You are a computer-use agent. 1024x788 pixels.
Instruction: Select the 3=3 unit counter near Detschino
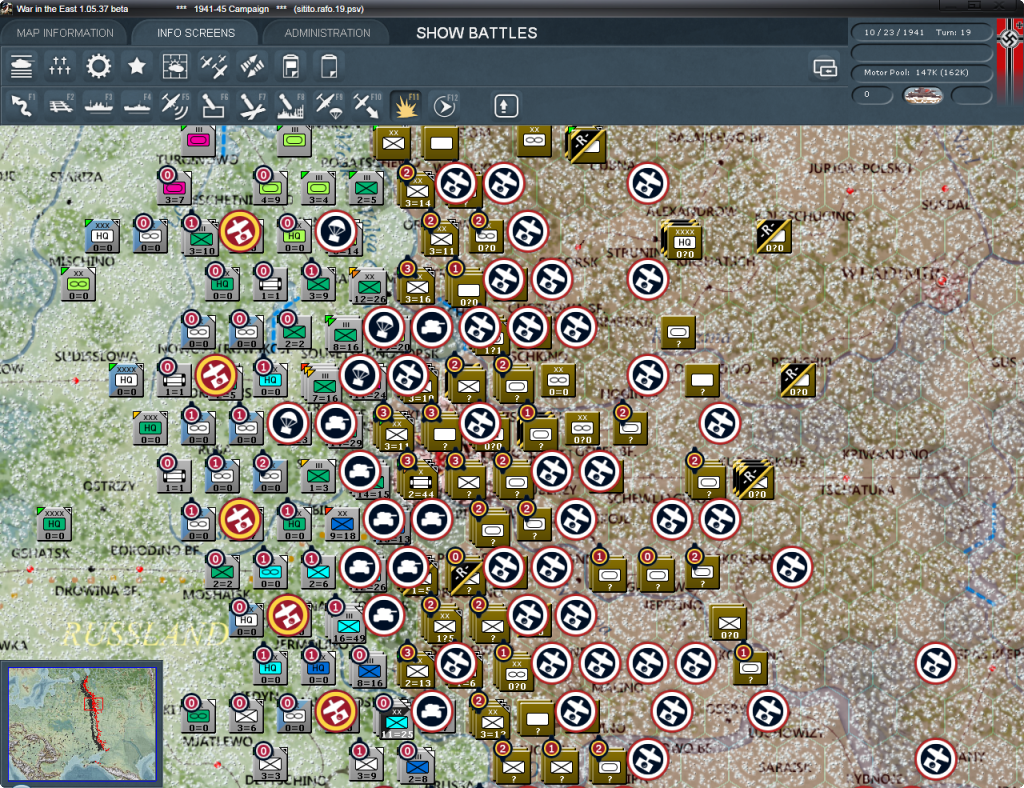click(270, 764)
